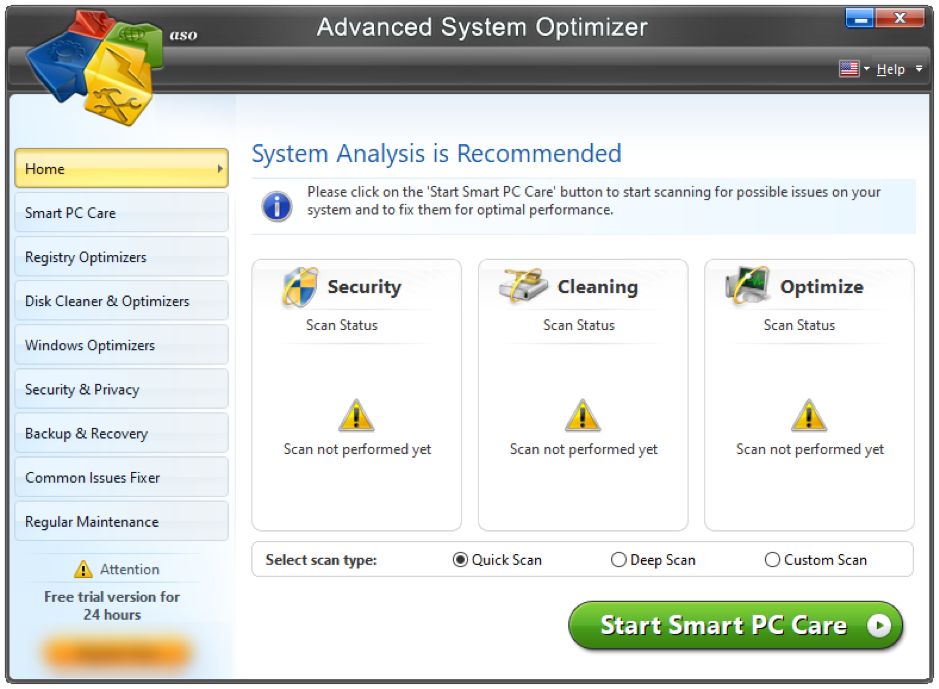Go to Registry Optimizers

tap(122, 257)
